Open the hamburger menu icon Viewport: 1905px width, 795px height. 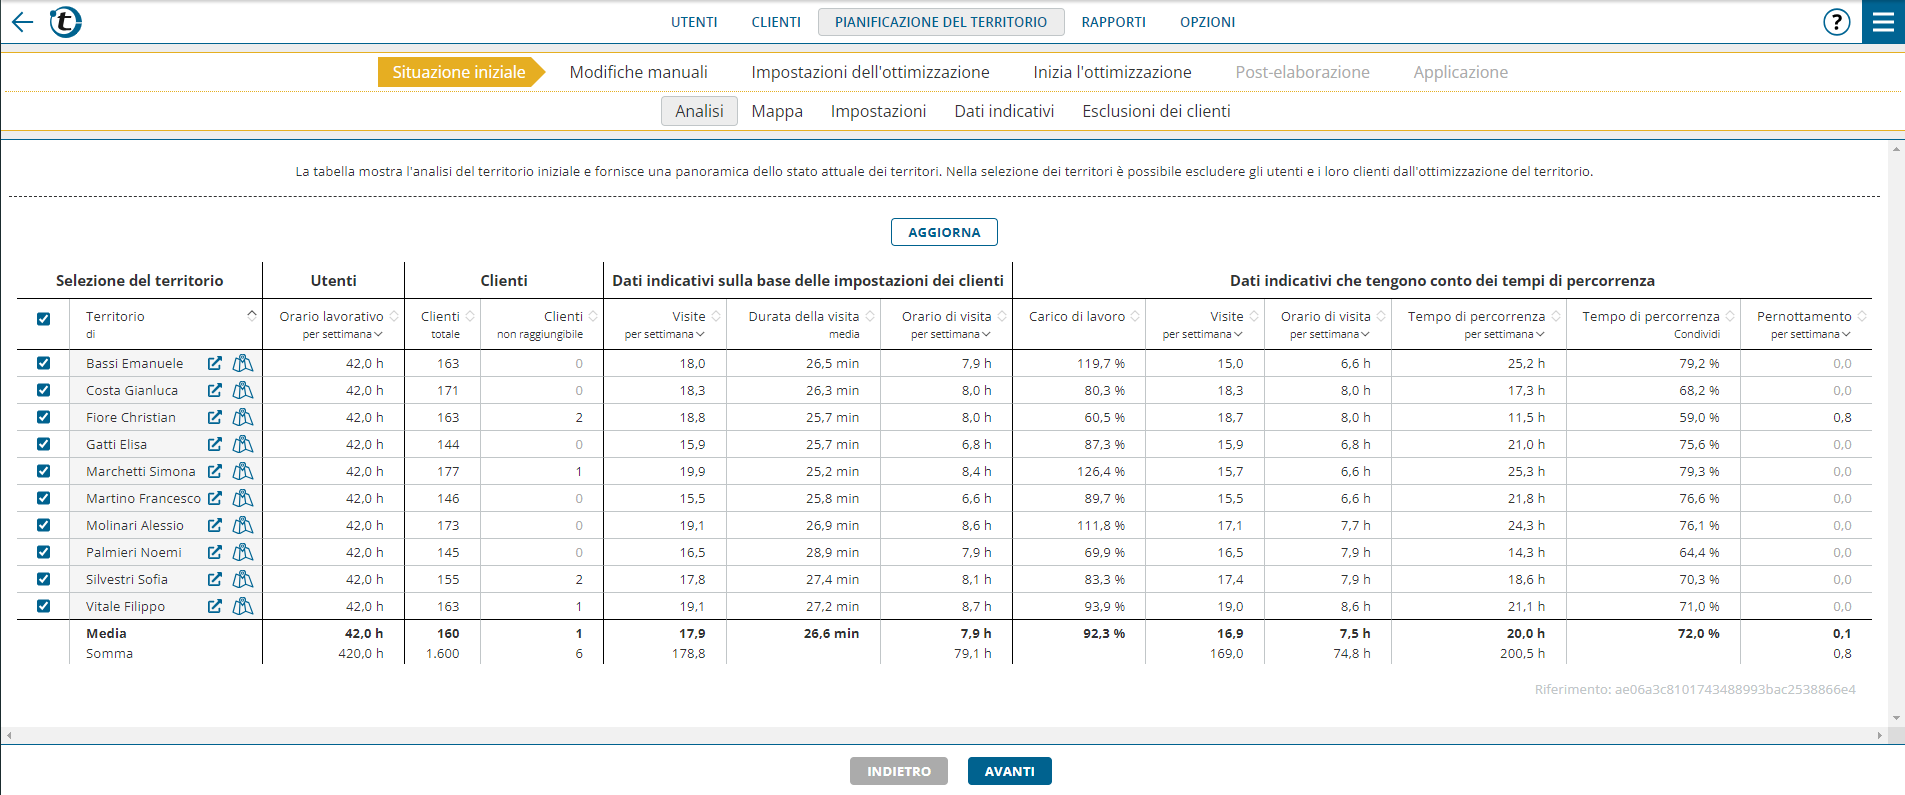click(1883, 22)
